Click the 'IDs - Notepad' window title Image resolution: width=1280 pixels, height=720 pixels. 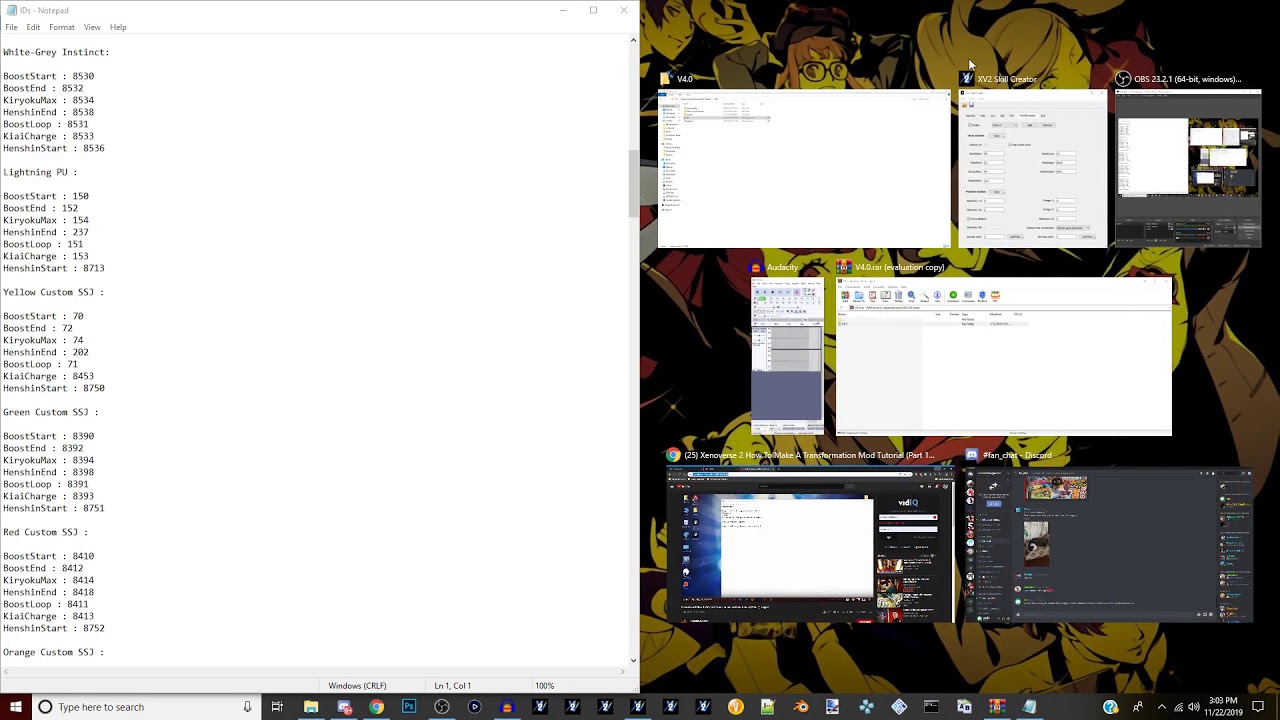pos(44,10)
